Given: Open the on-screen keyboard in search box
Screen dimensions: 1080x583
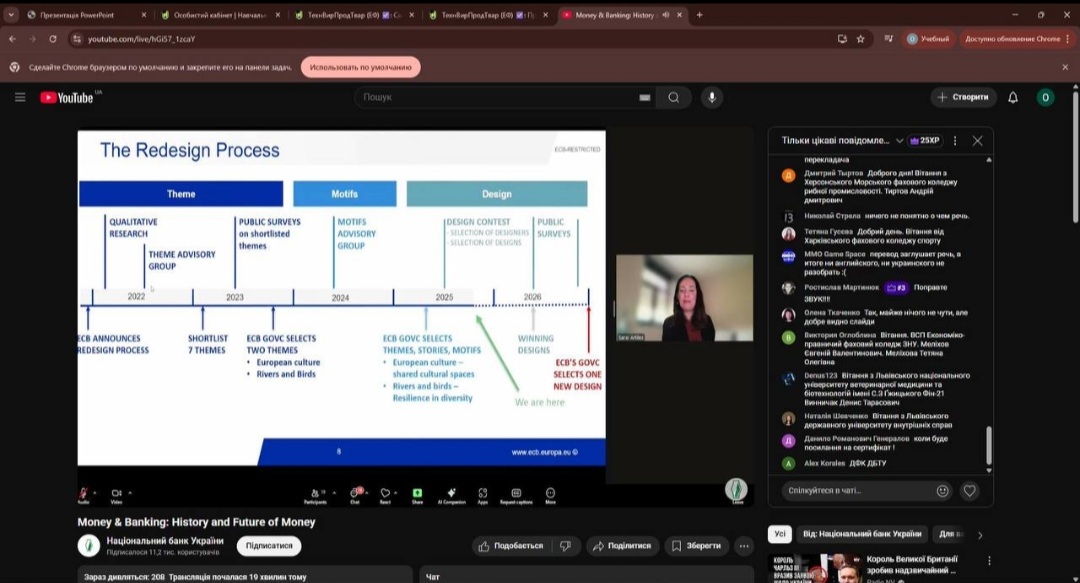Looking at the screenshot, I should coord(644,97).
